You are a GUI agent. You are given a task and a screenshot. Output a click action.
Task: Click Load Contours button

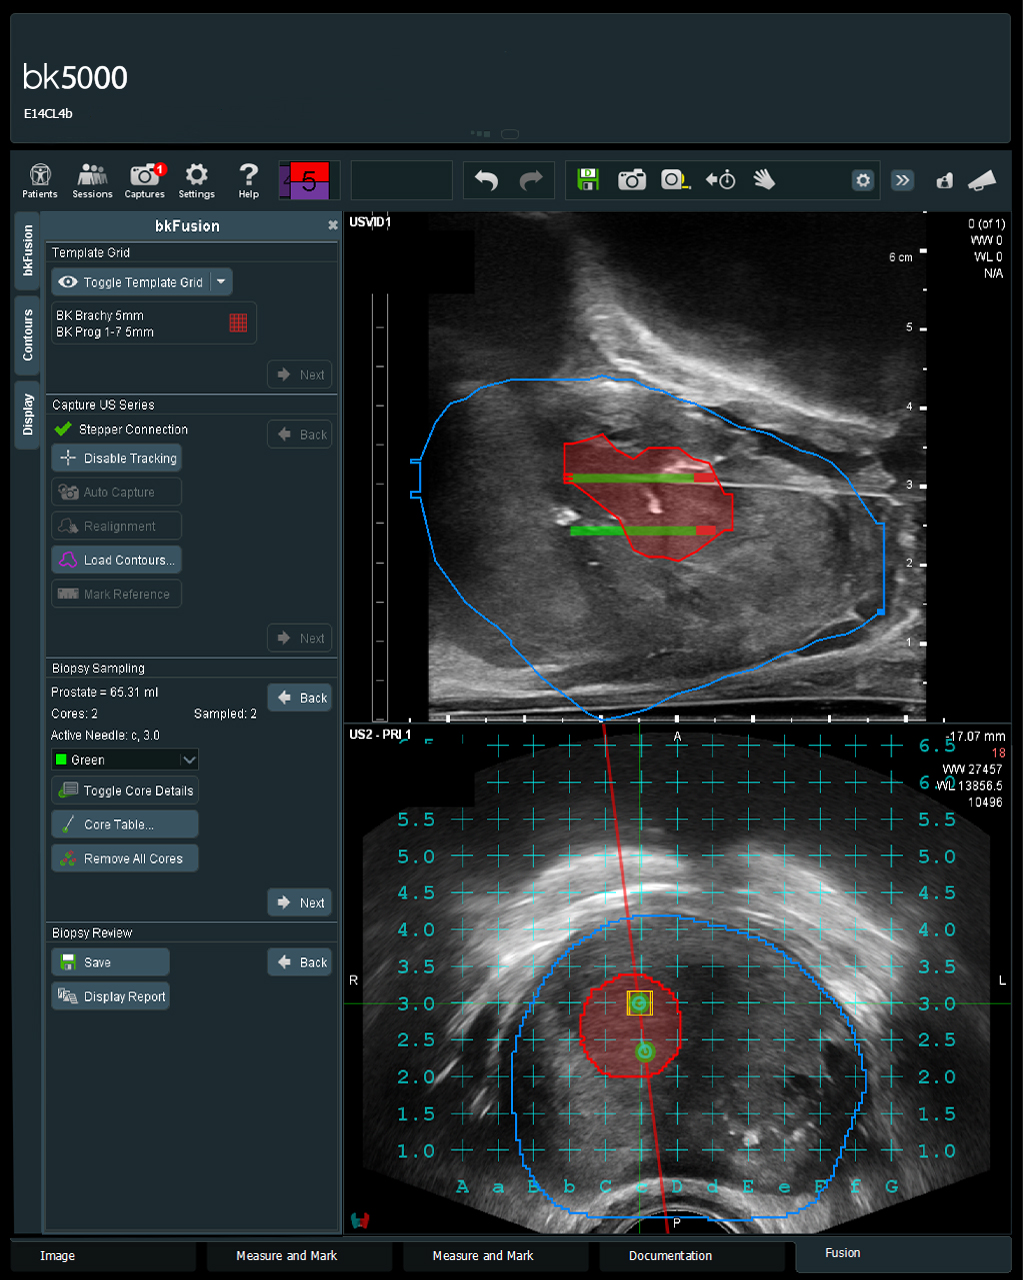(x=117, y=561)
